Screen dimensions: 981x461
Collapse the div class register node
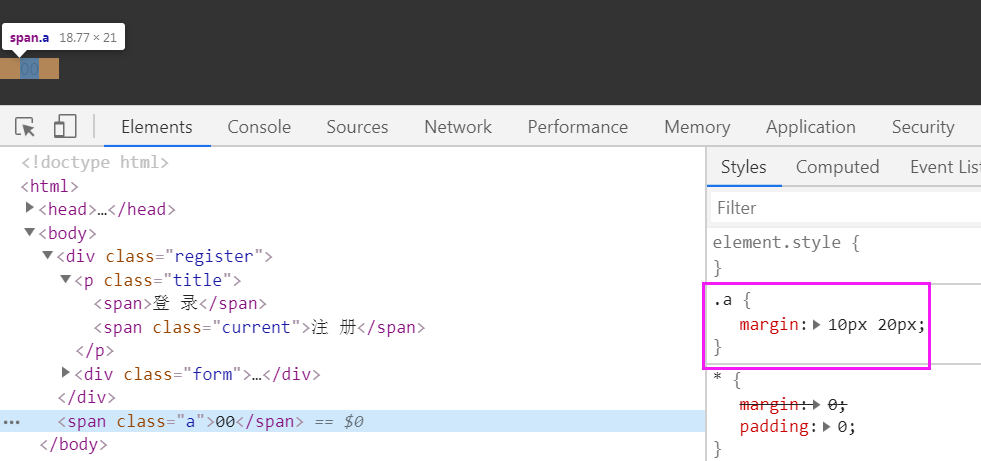click(x=47, y=256)
